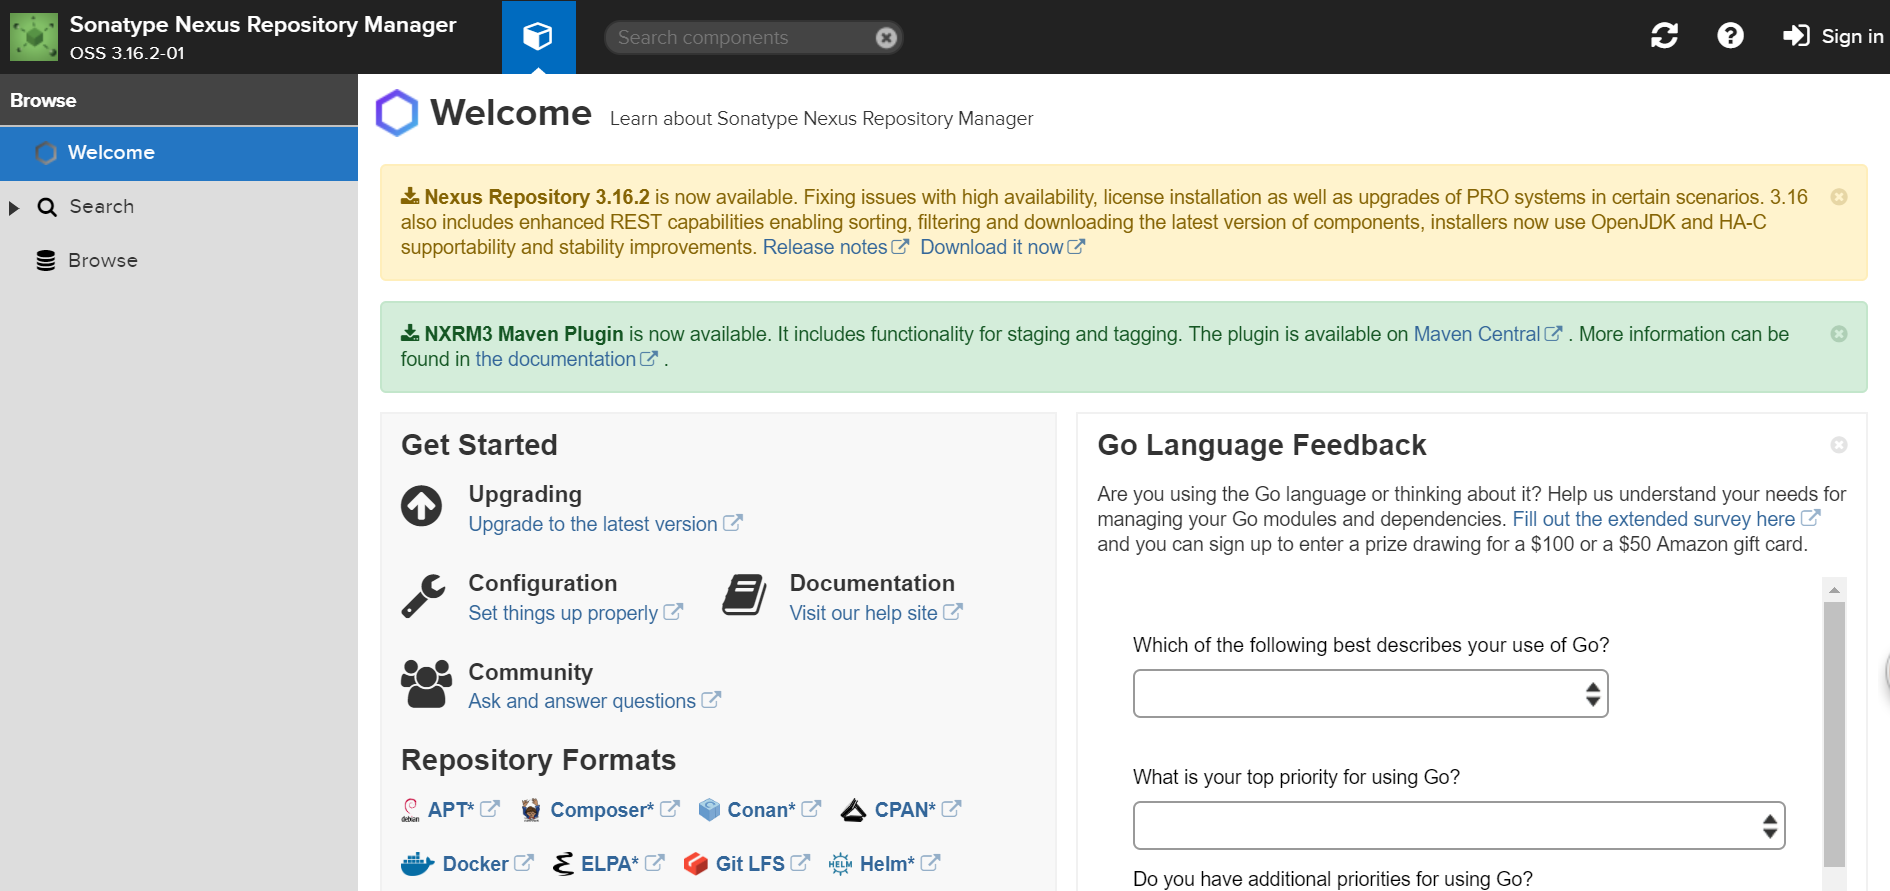This screenshot has height=891, width=1890.
Task: Open the Composer format link
Action: (602, 810)
